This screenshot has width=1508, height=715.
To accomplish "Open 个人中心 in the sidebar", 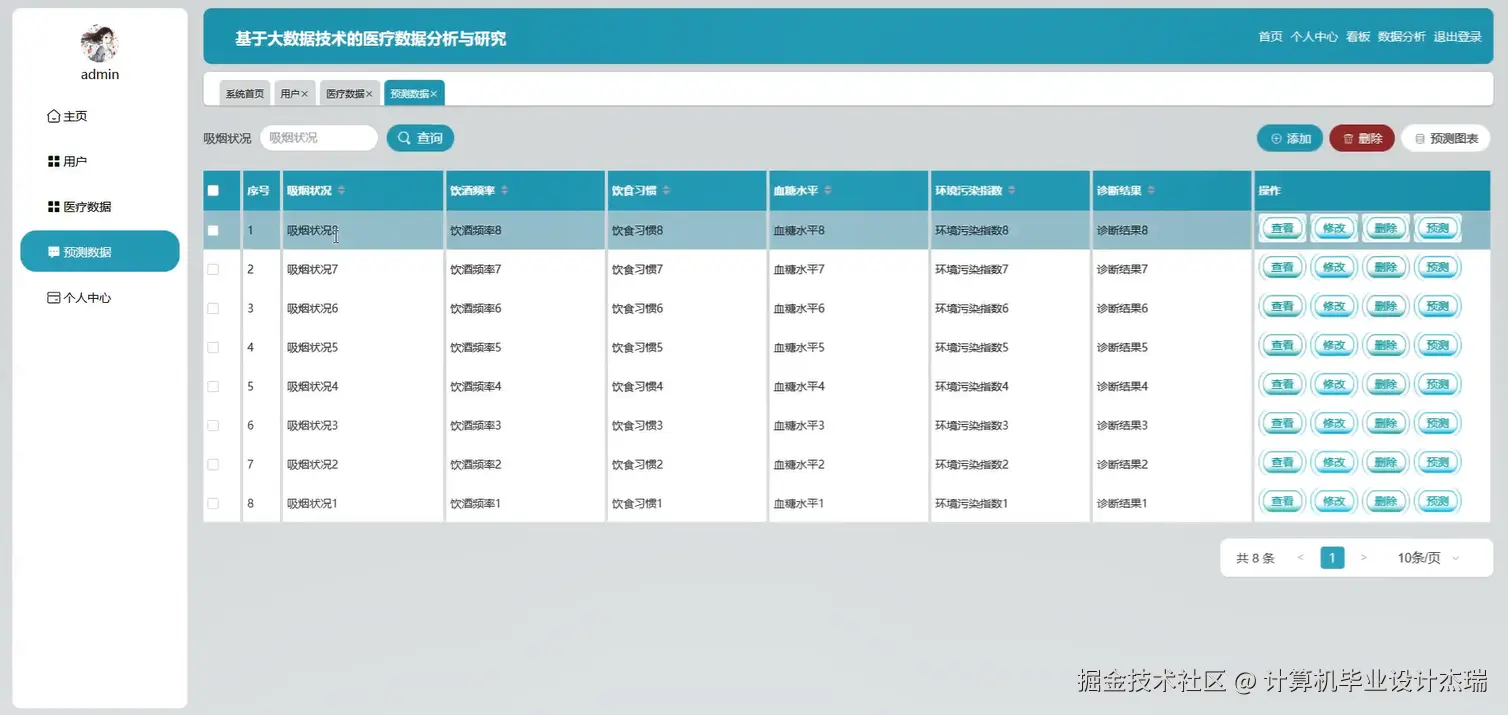I will pos(80,298).
